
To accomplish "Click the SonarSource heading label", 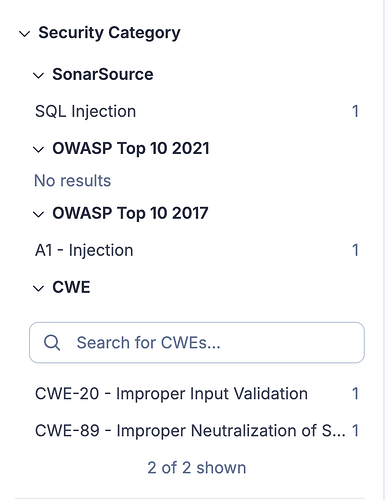I will pyautogui.click(x=103, y=74).
